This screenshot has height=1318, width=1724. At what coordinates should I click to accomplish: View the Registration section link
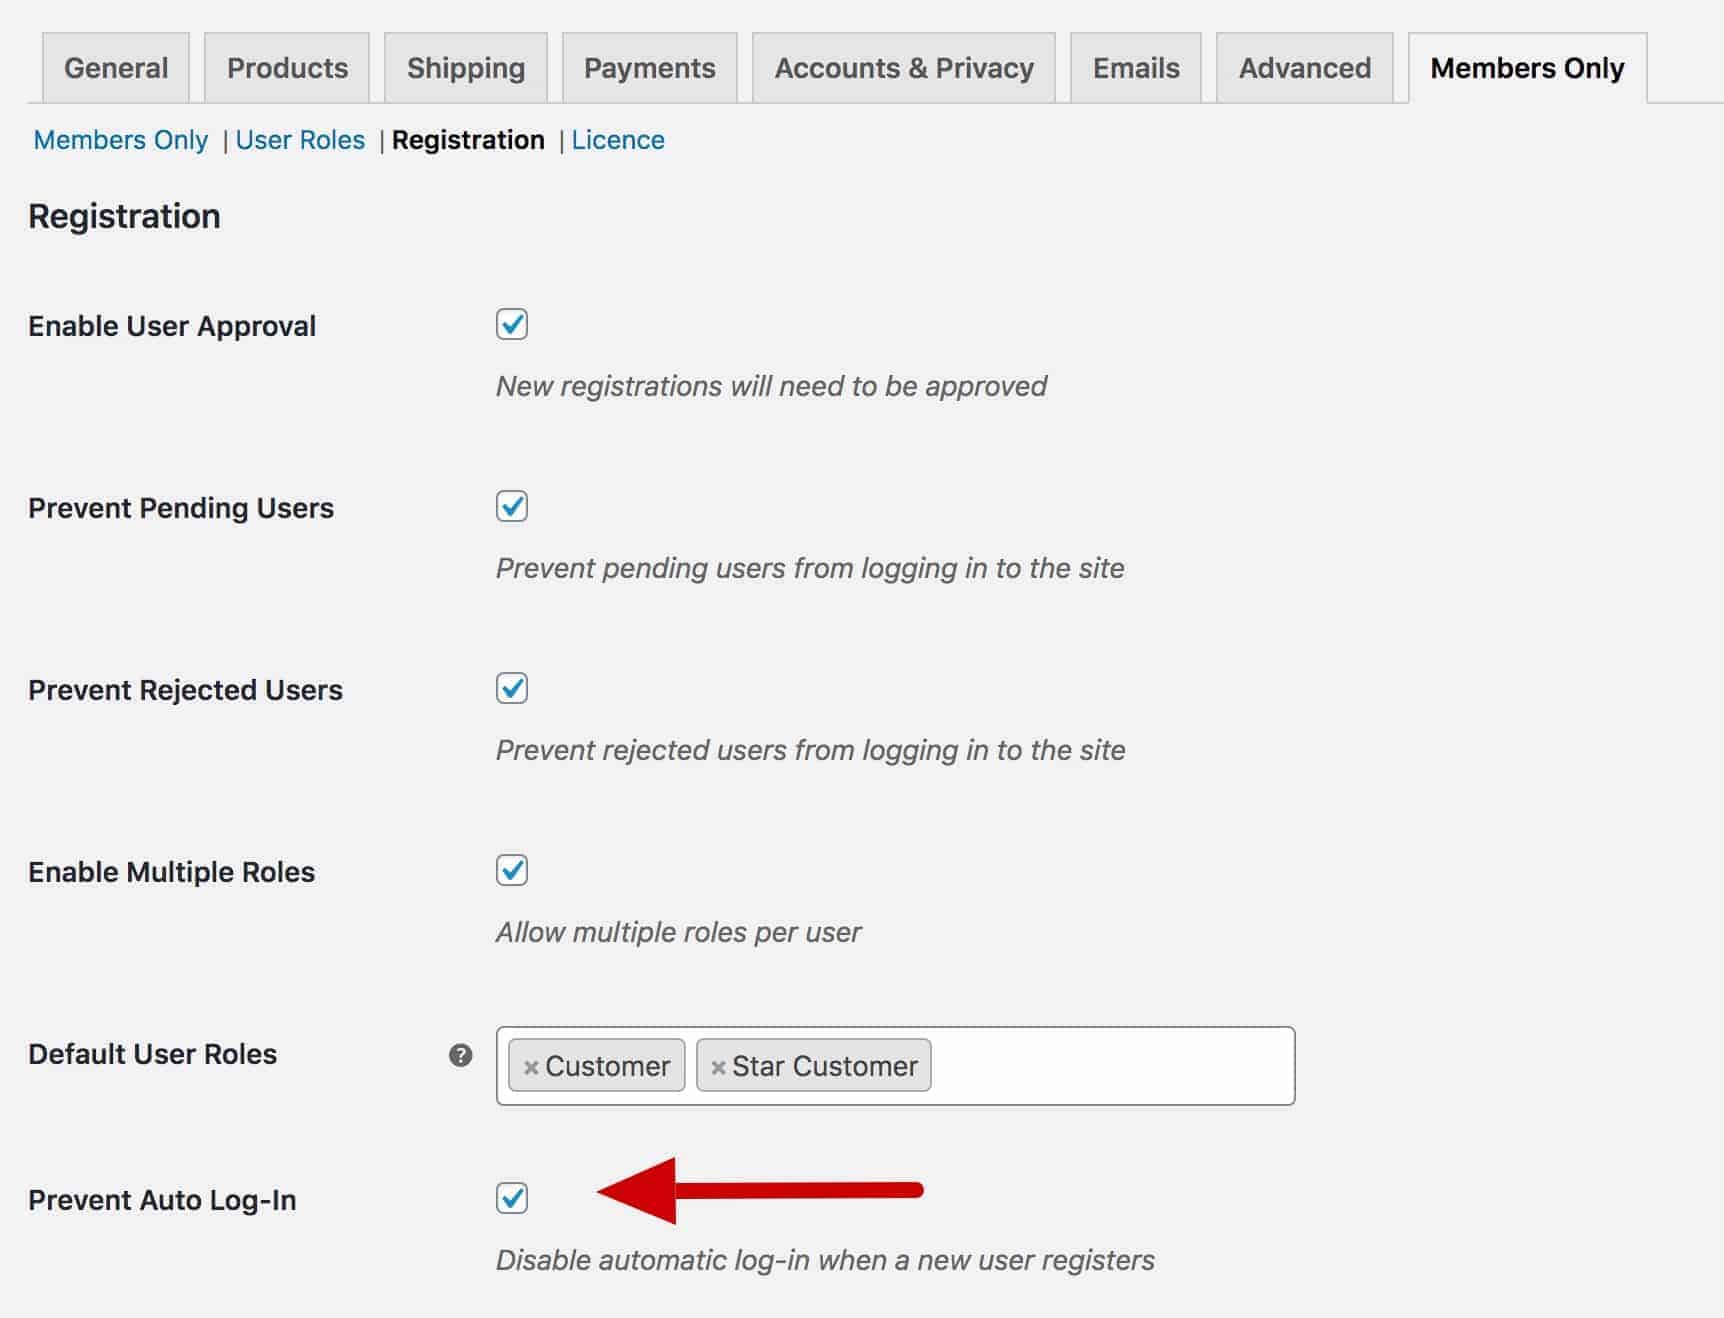(470, 140)
